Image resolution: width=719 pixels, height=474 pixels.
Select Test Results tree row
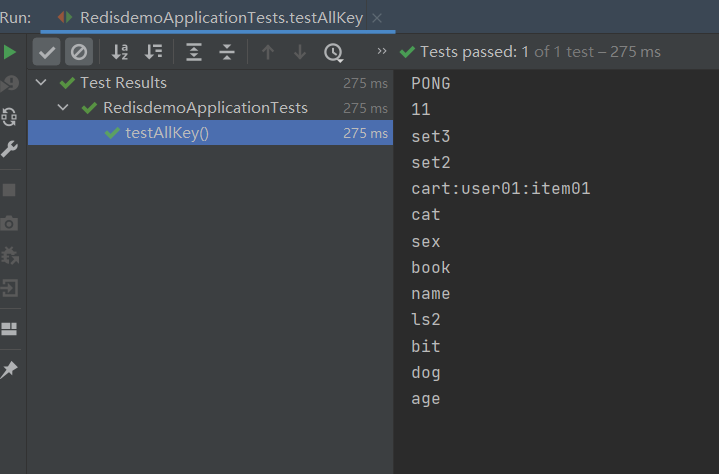pyautogui.click(x=210, y=83)
